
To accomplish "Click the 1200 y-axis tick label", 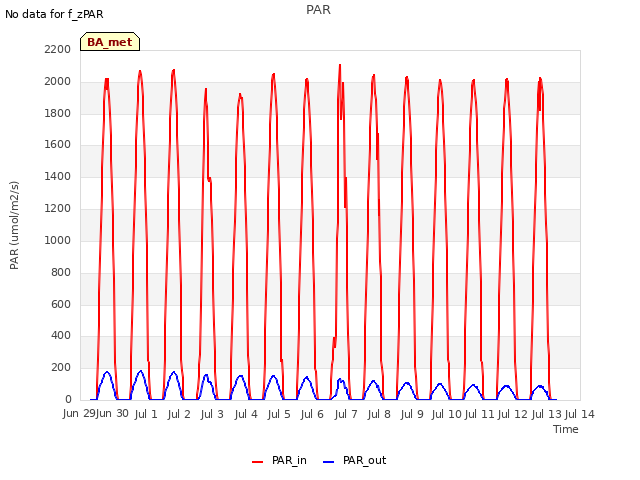I will (x=58, y=208).
